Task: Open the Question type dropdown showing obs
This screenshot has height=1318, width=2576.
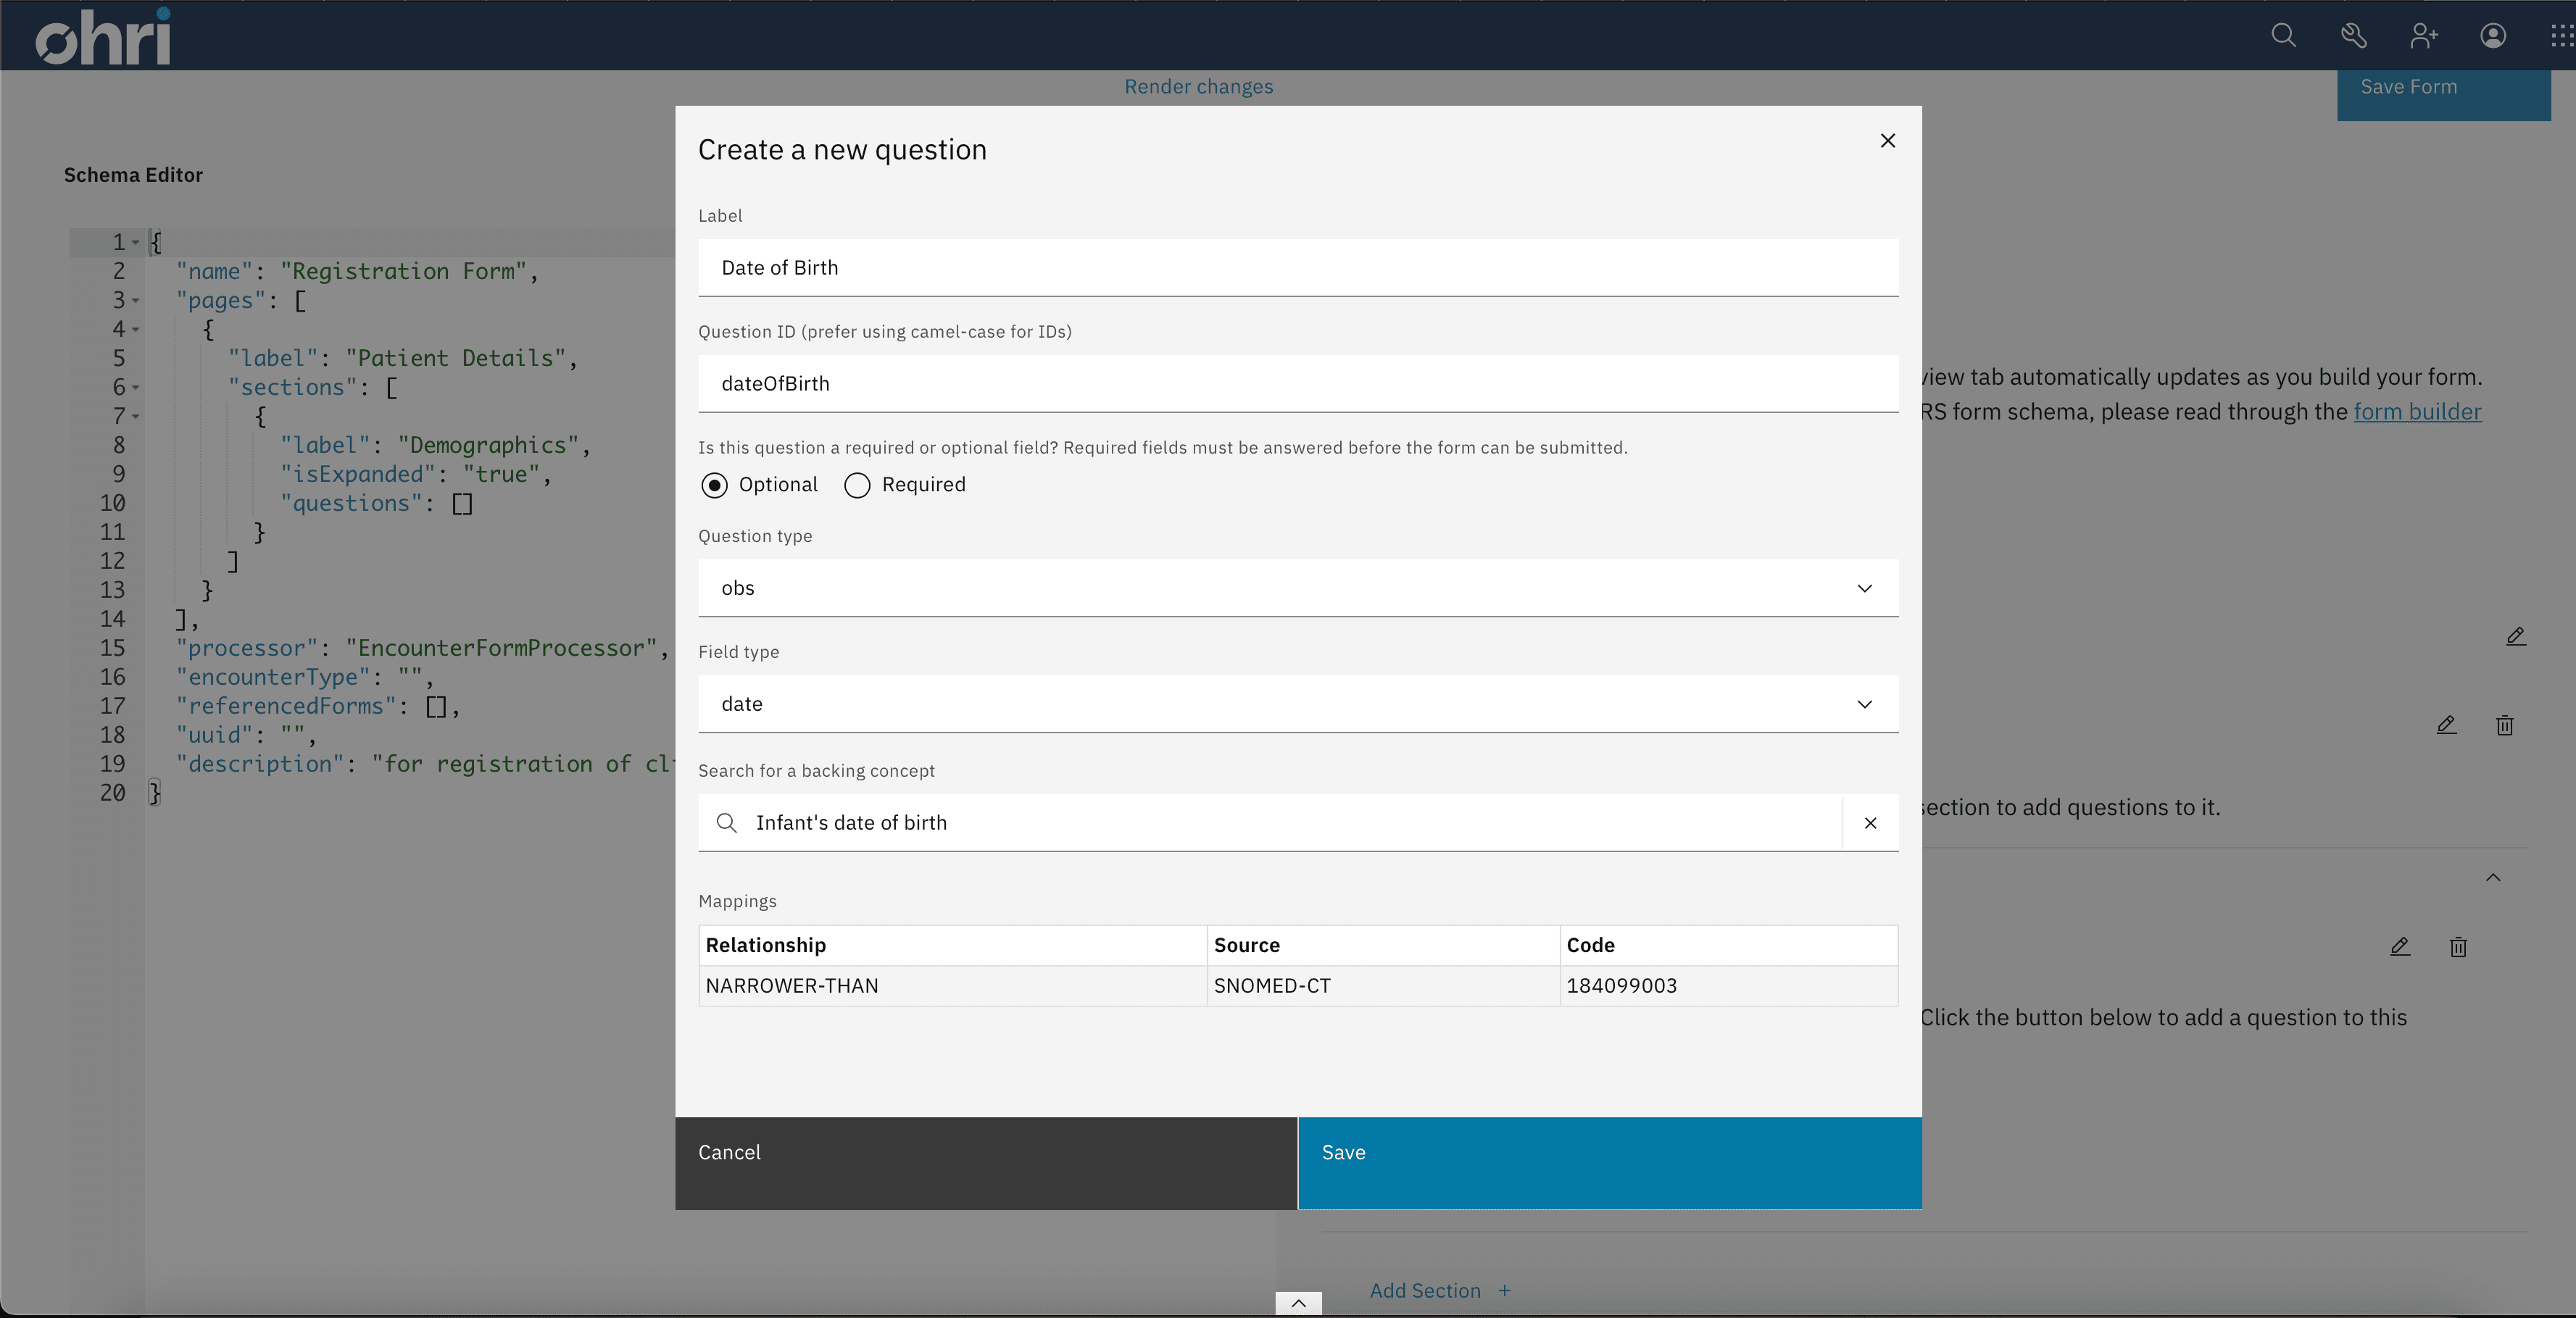Action: pos(1298,588)
